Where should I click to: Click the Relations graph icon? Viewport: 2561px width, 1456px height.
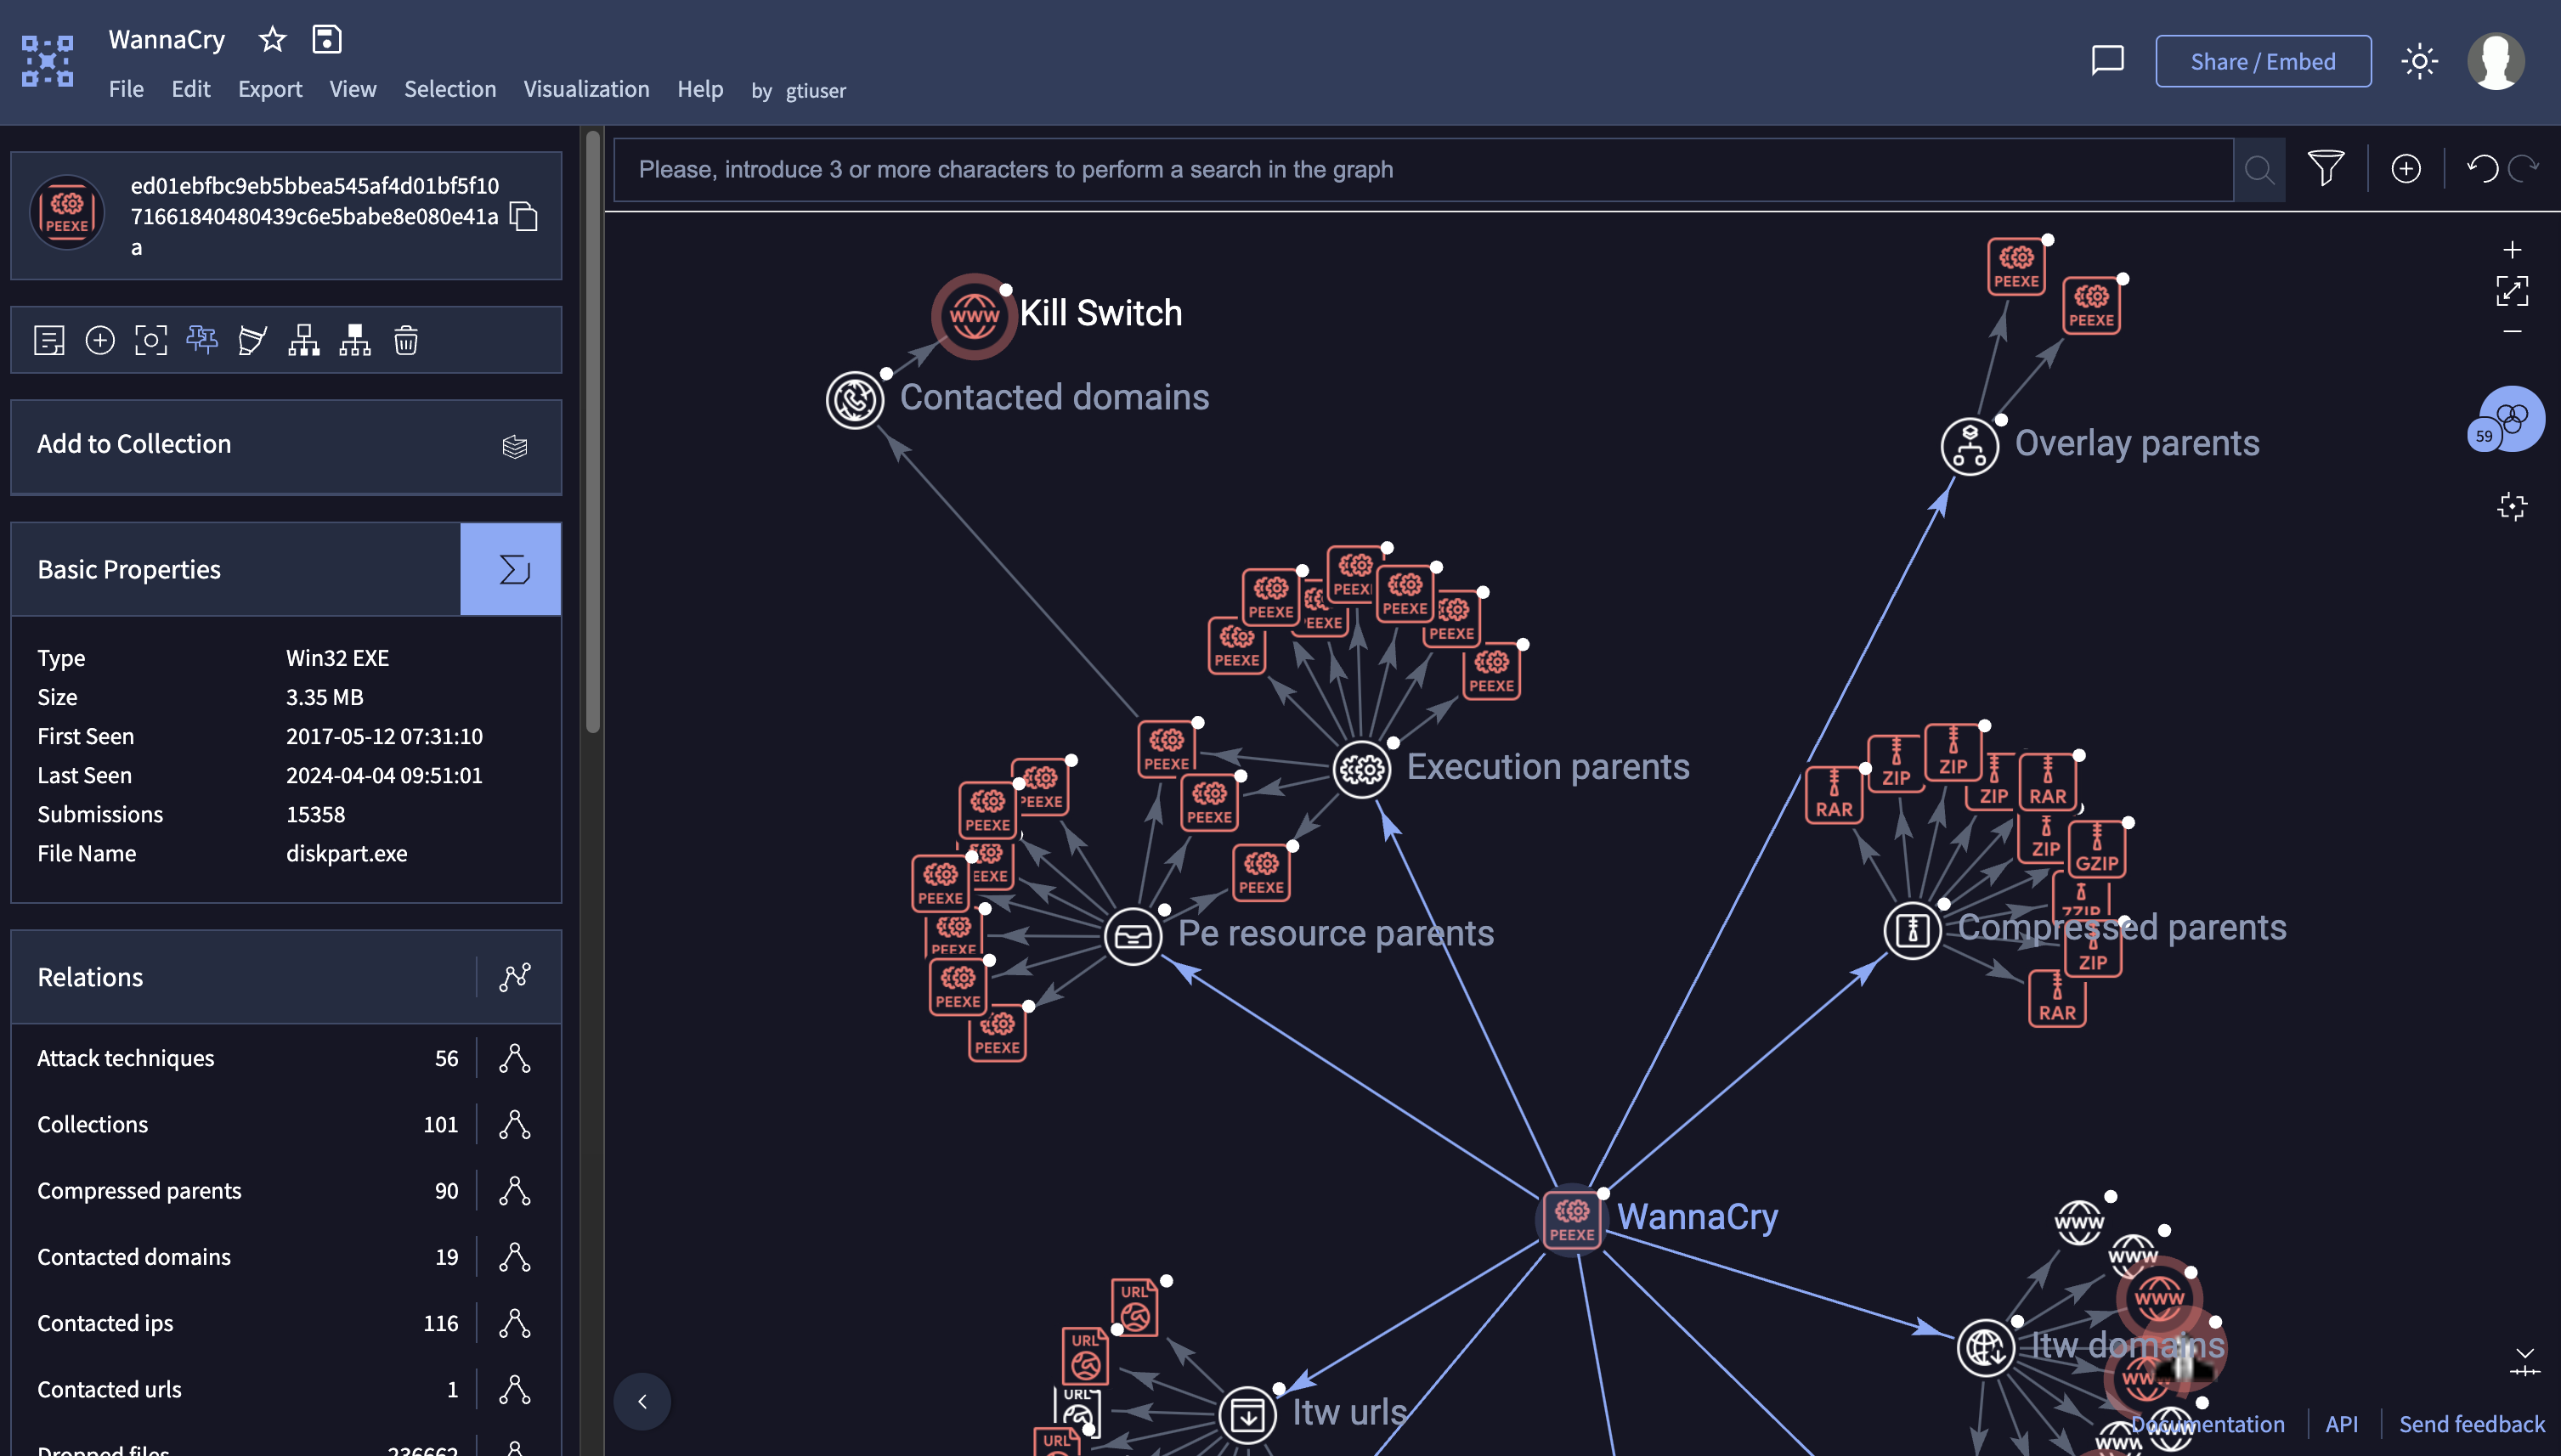515,977
